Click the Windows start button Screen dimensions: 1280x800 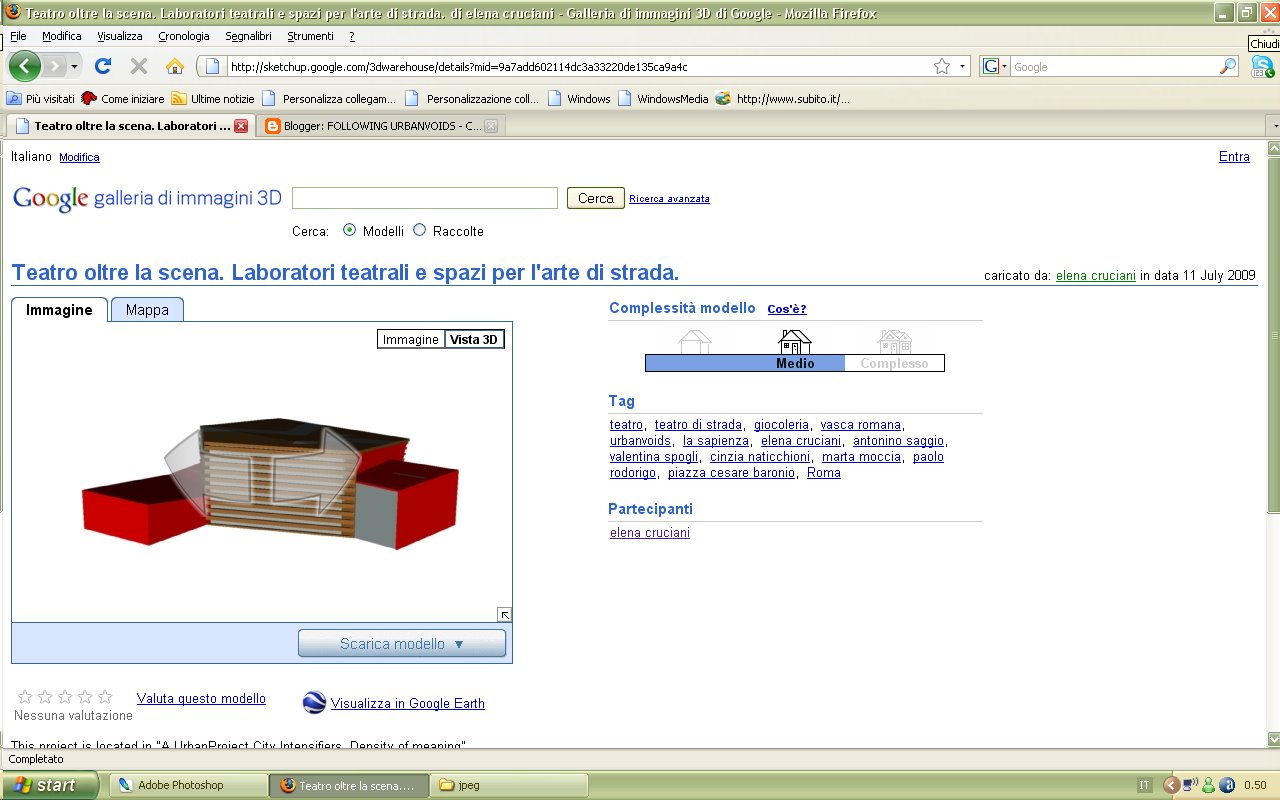49,785
